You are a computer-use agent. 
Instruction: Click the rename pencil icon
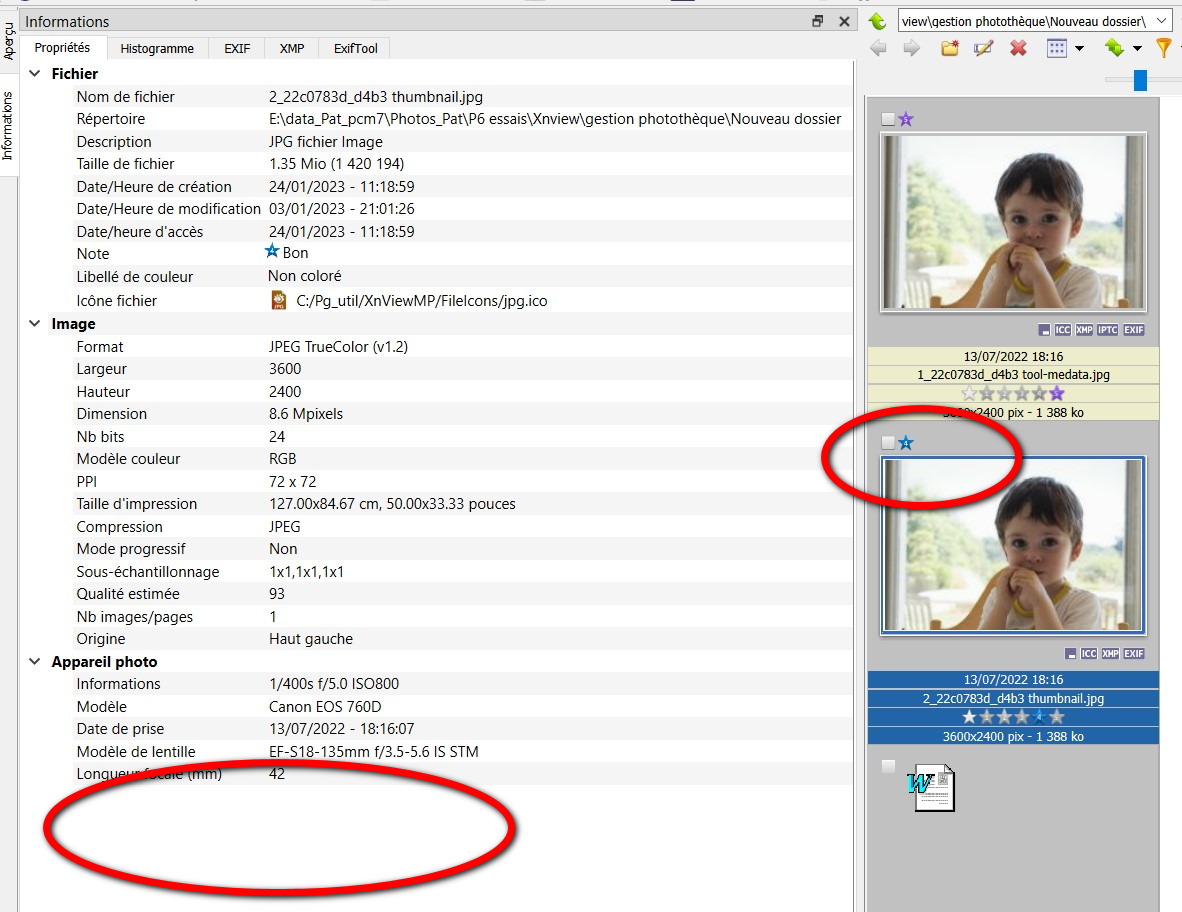[x=984, y=48]
